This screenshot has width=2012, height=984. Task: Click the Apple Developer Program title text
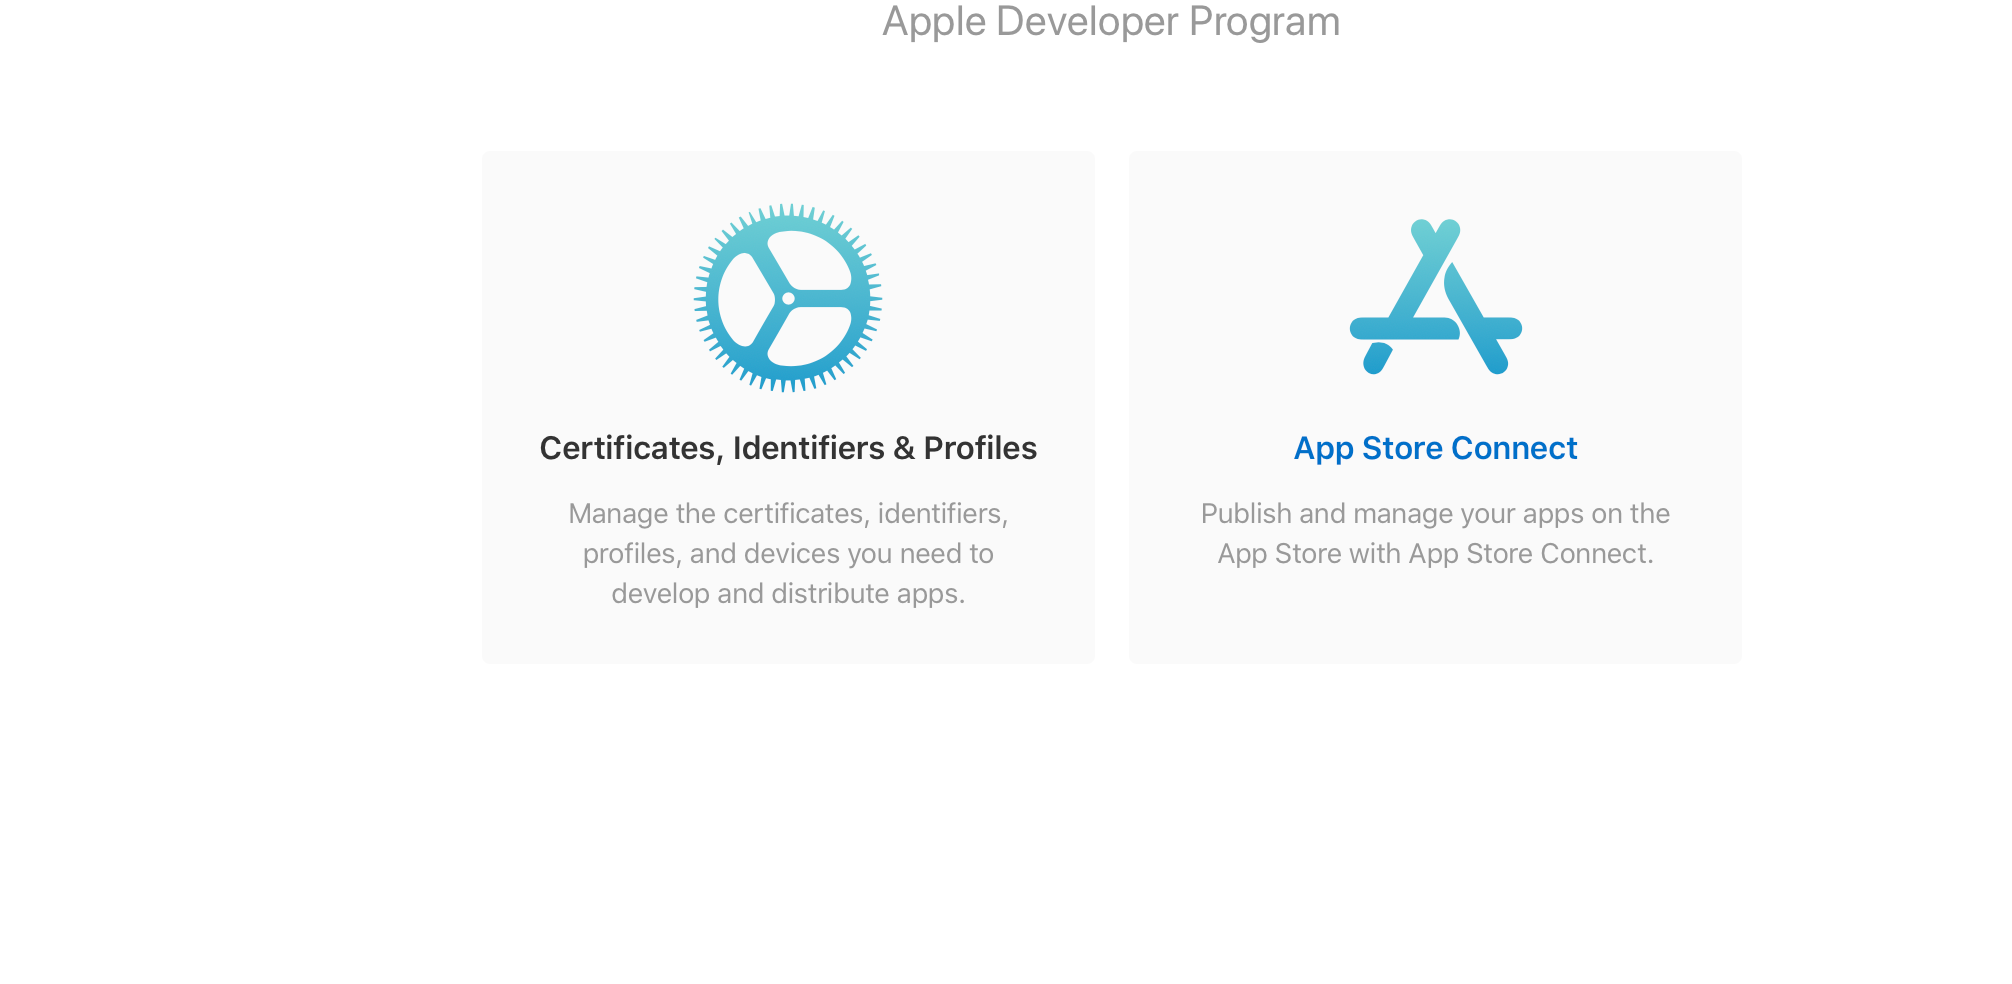pyautogui.click(x=1111, y=21)
